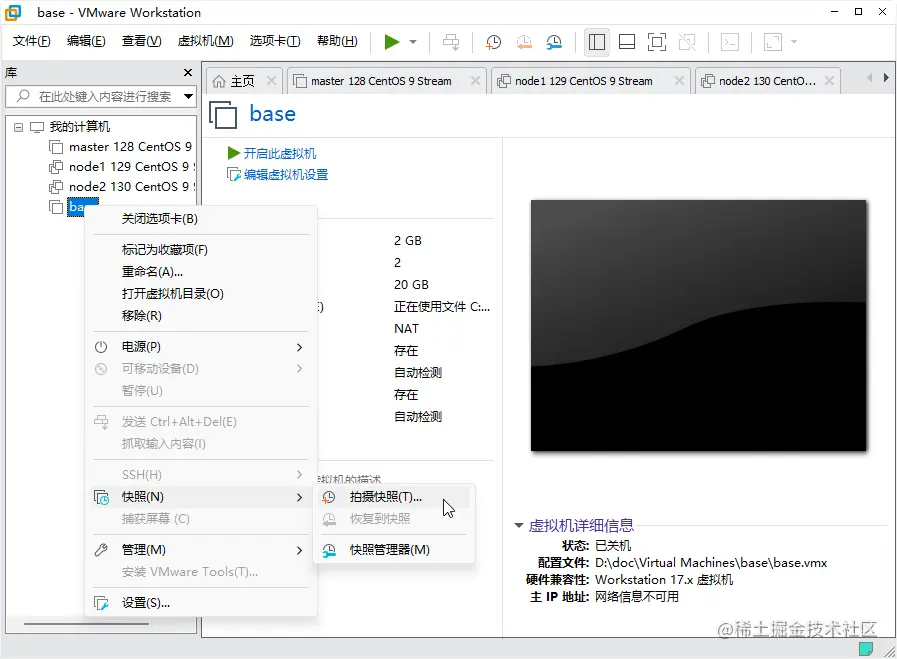Switch to master 128 CentOS 9 Stream tab
The height and width of the screenshot is (659, 897).
[x=381, y=81]
